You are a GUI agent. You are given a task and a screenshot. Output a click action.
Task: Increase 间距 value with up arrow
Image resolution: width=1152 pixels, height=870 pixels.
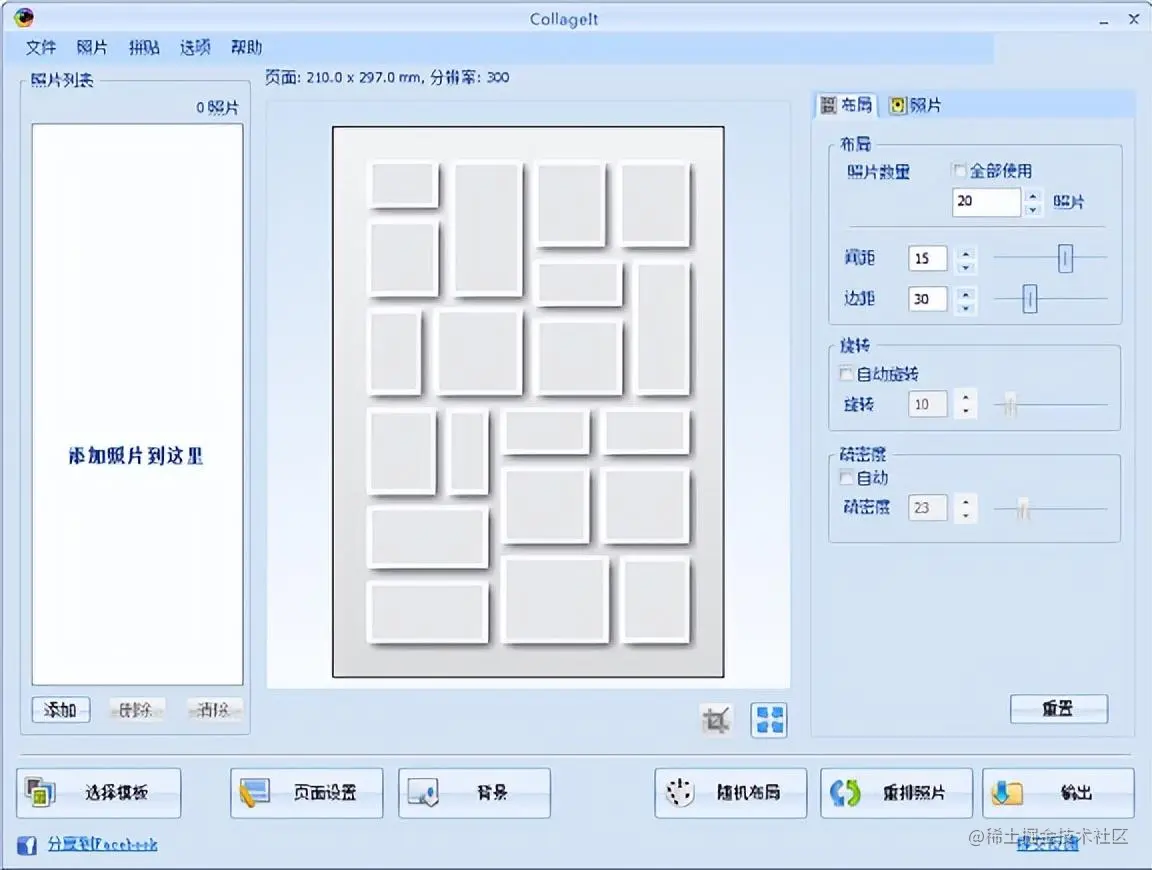click(x=966, y=253)
